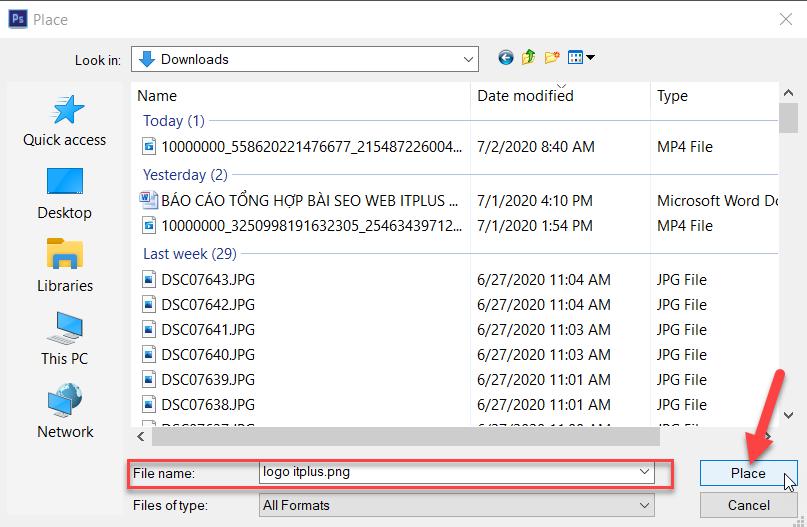Go up one folder level
The width and height of the screenshot is (807, 527).
[529, 58]
